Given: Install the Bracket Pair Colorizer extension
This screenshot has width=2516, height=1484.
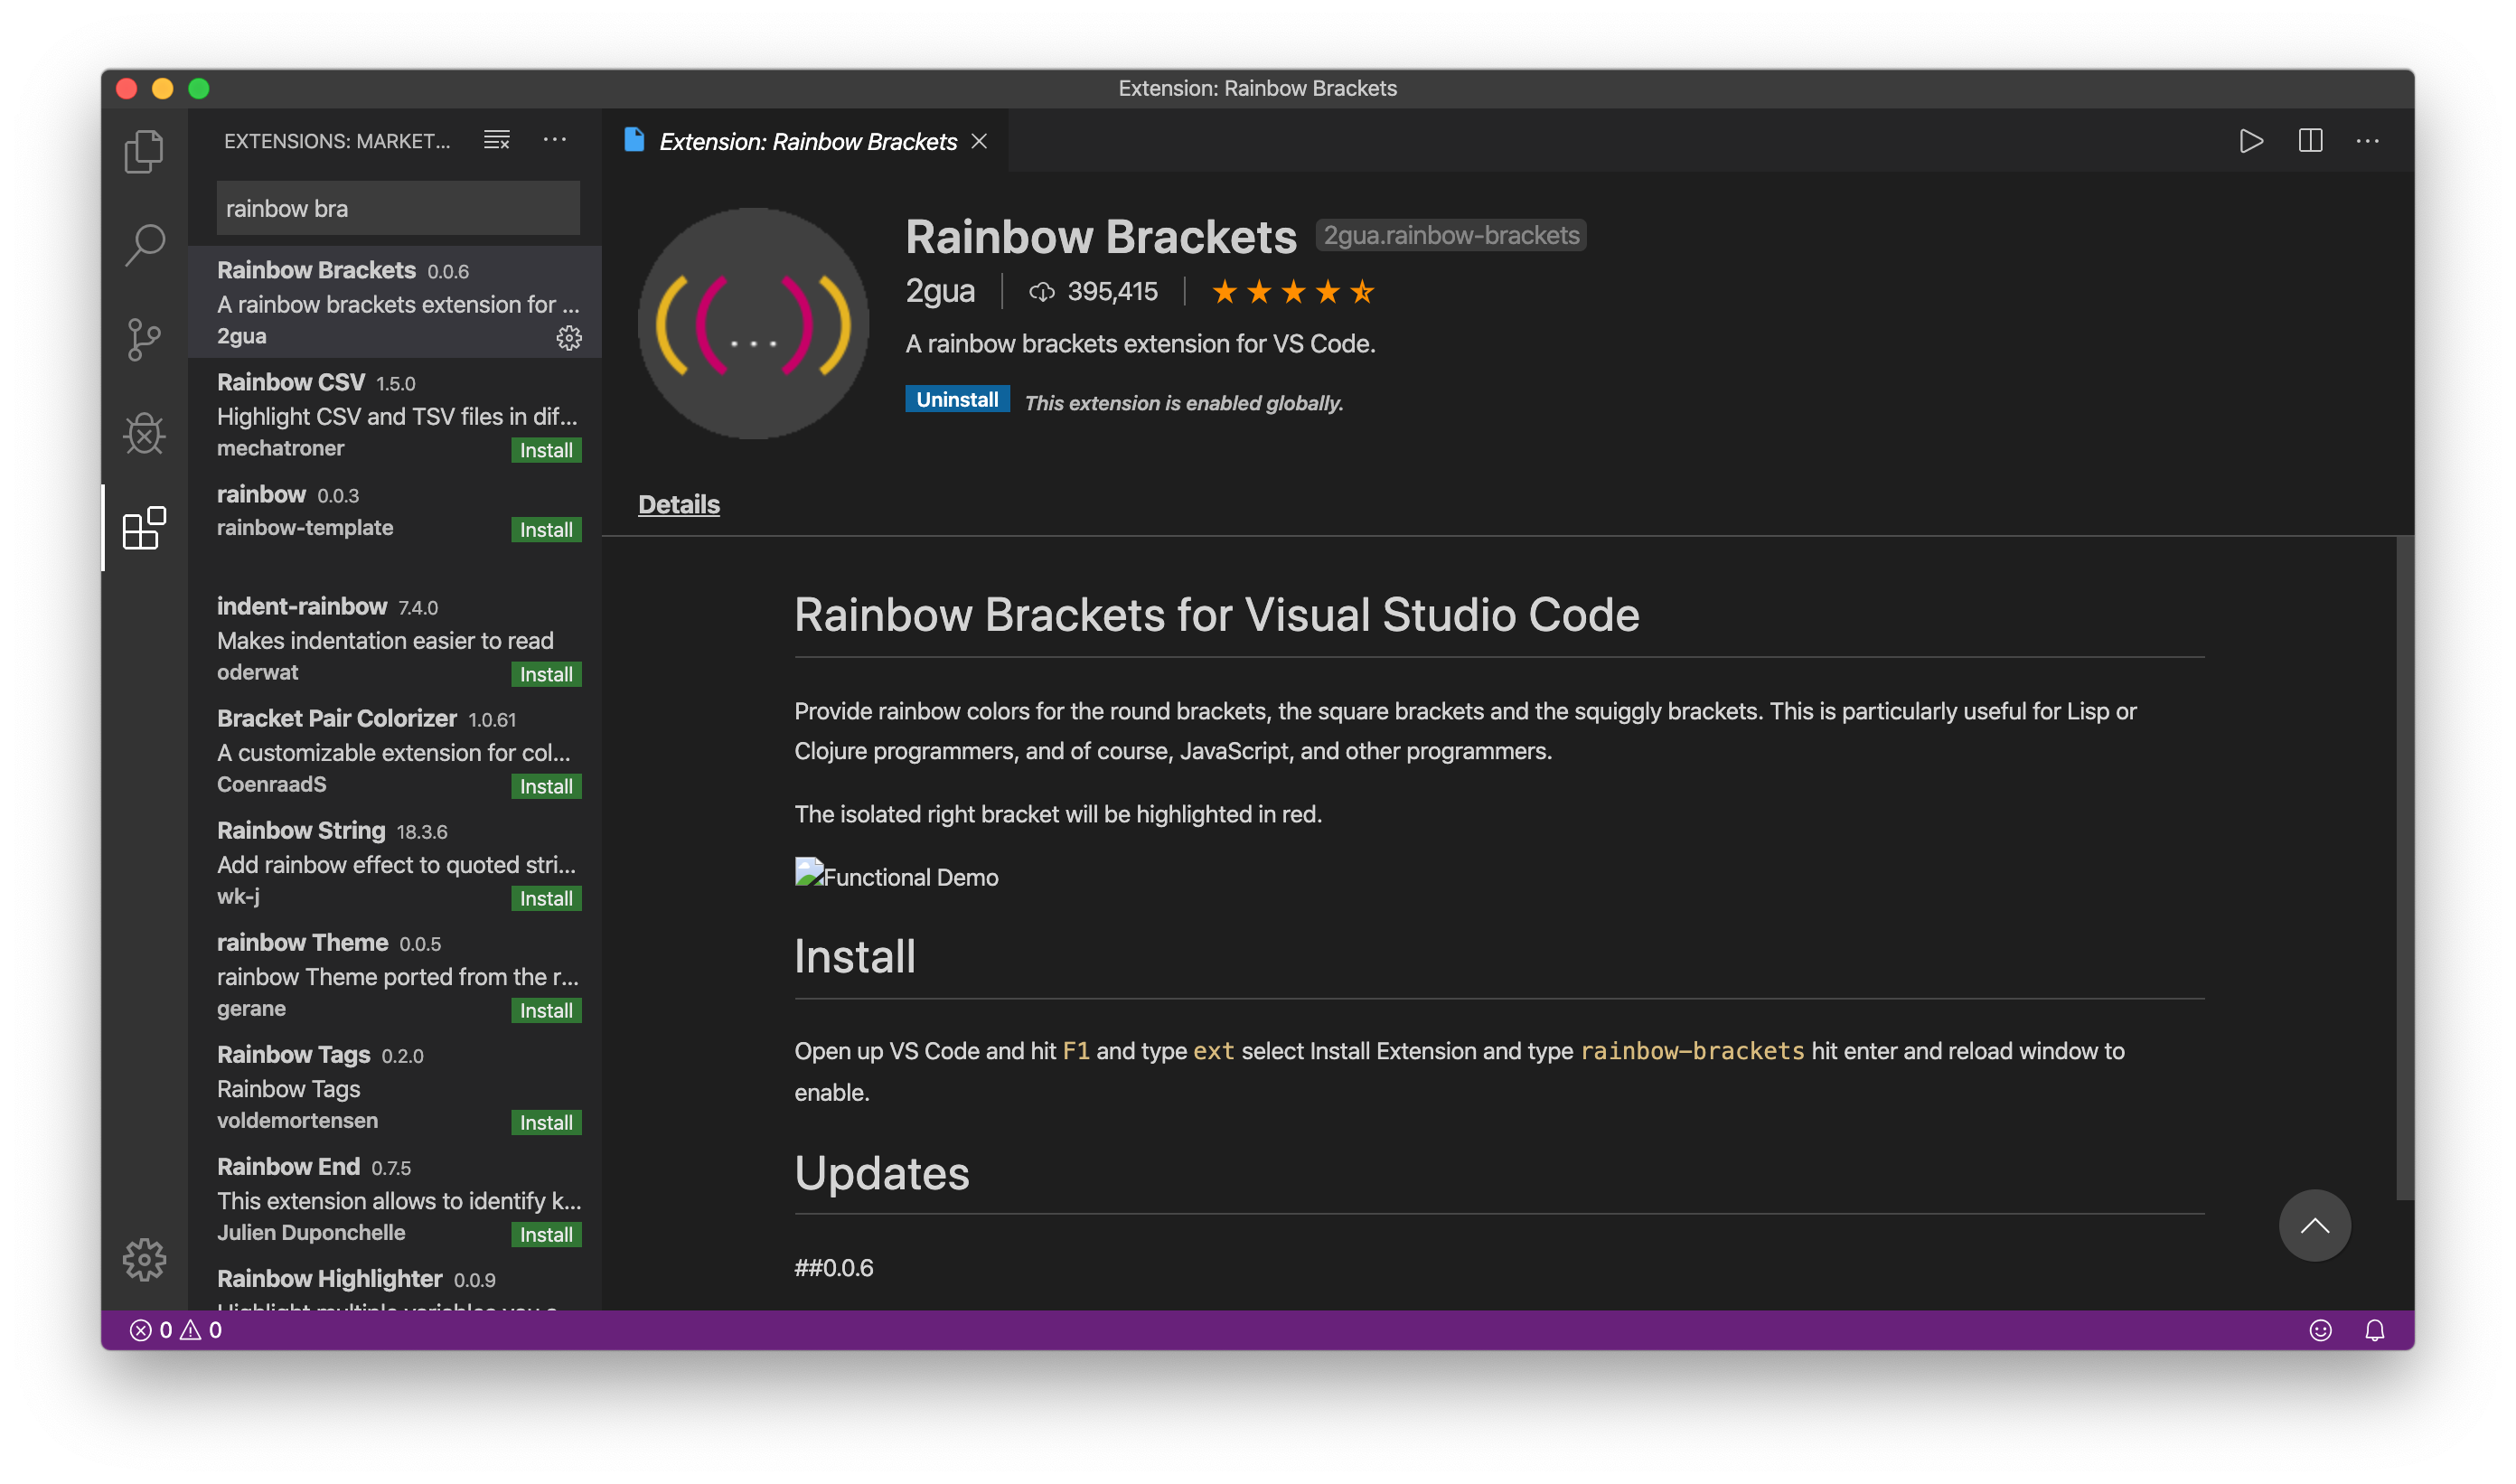Looking at the screenshot, I should pos(545,786).
